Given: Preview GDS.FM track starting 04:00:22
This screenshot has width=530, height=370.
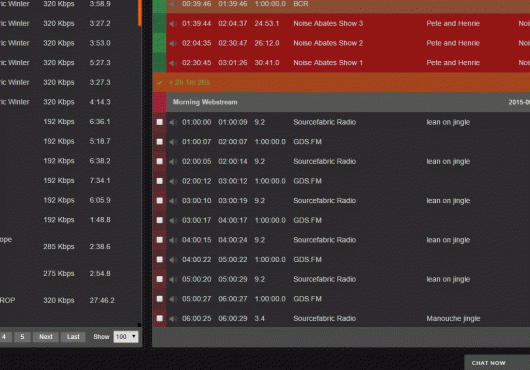Looking at the screenshot, I should click(x=173, y=260).
